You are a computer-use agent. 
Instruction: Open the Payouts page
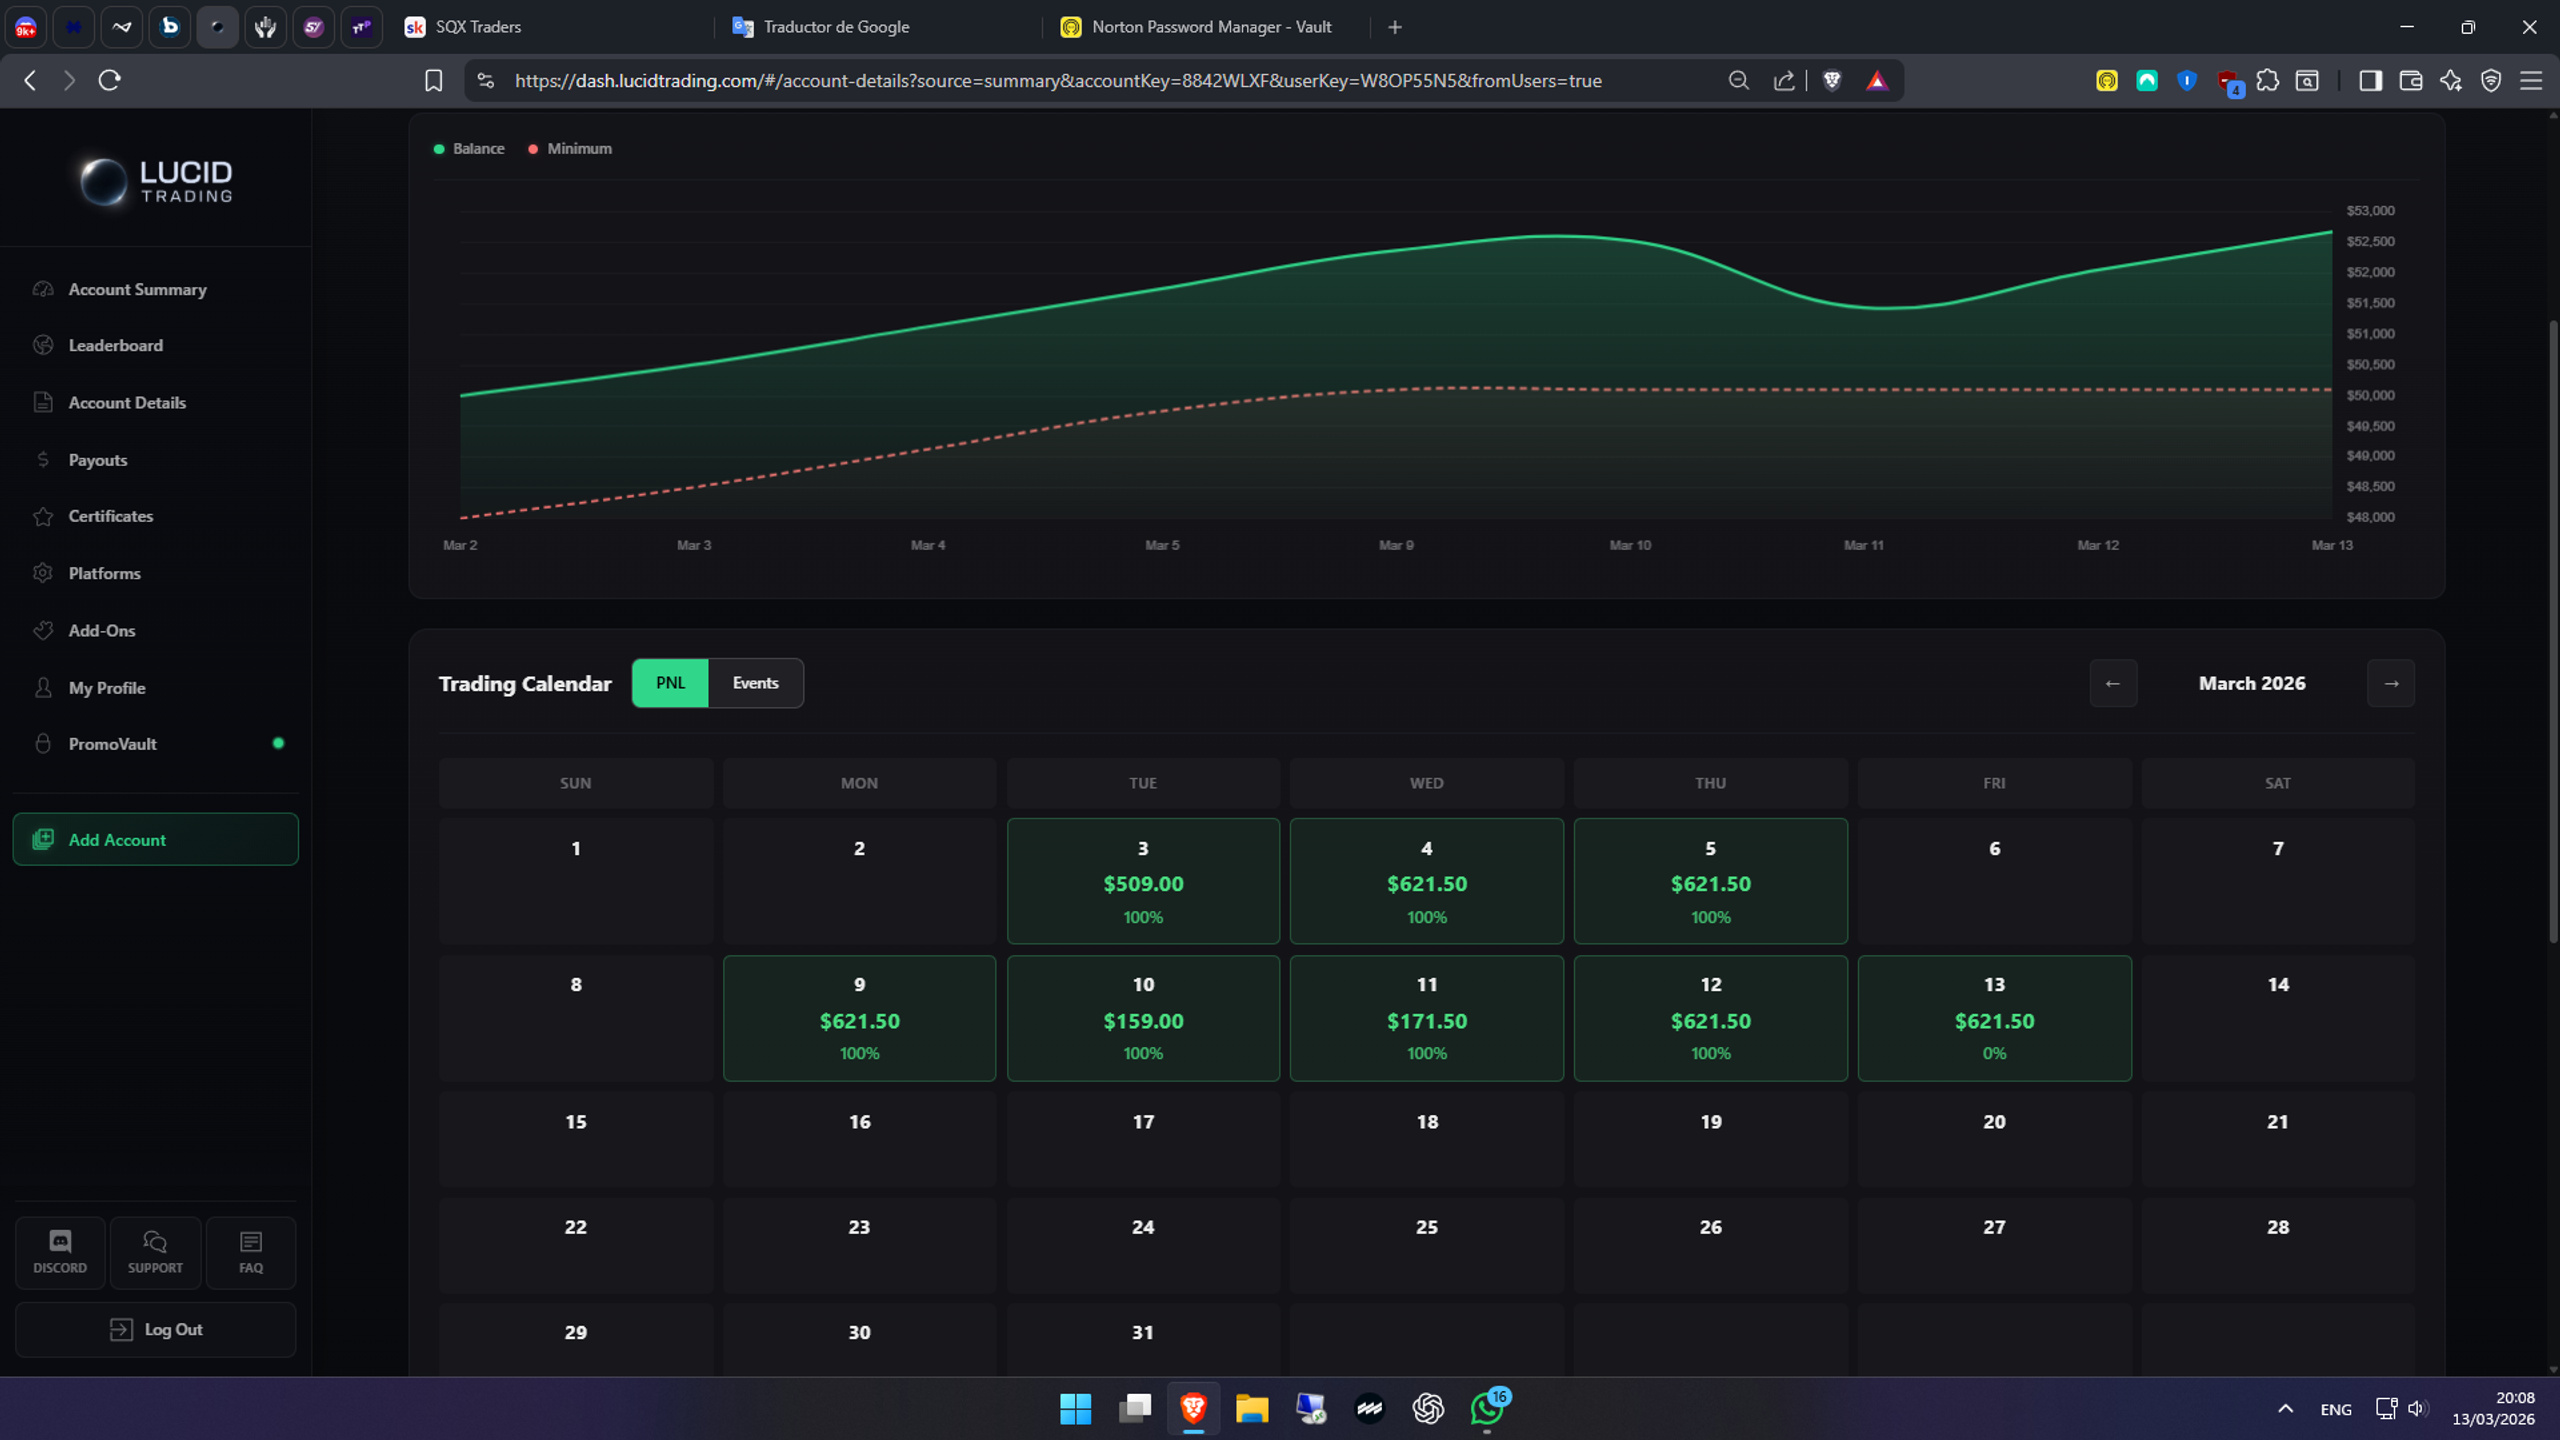[x=97, y=460]
